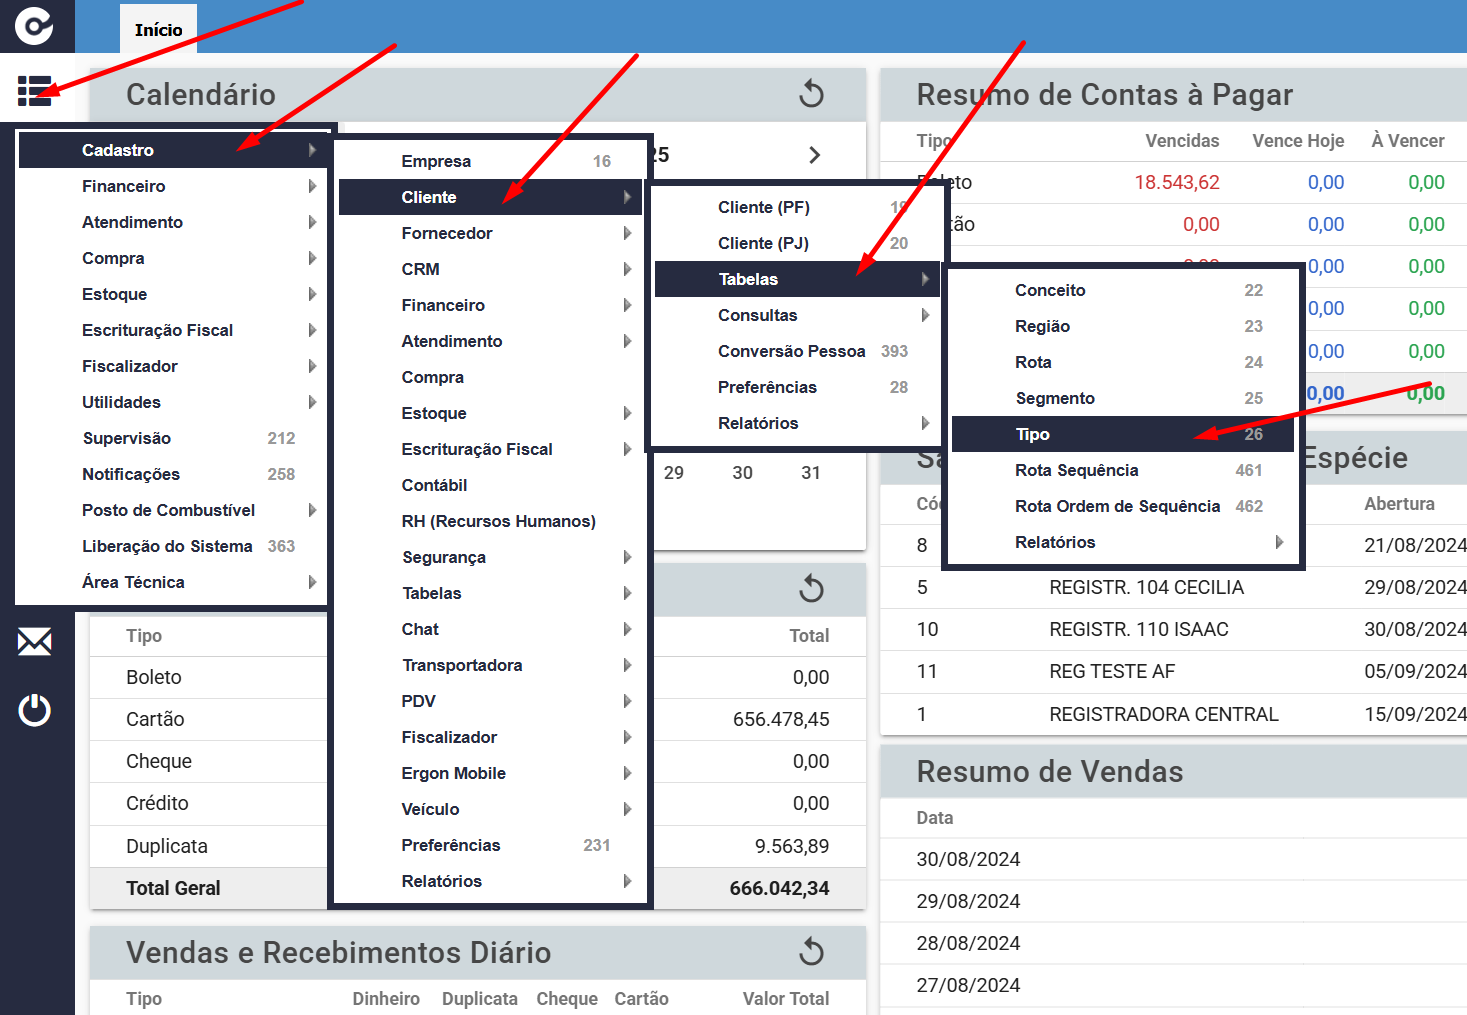Click the Total Geral 666.042,34 value

tap(779, 888)
